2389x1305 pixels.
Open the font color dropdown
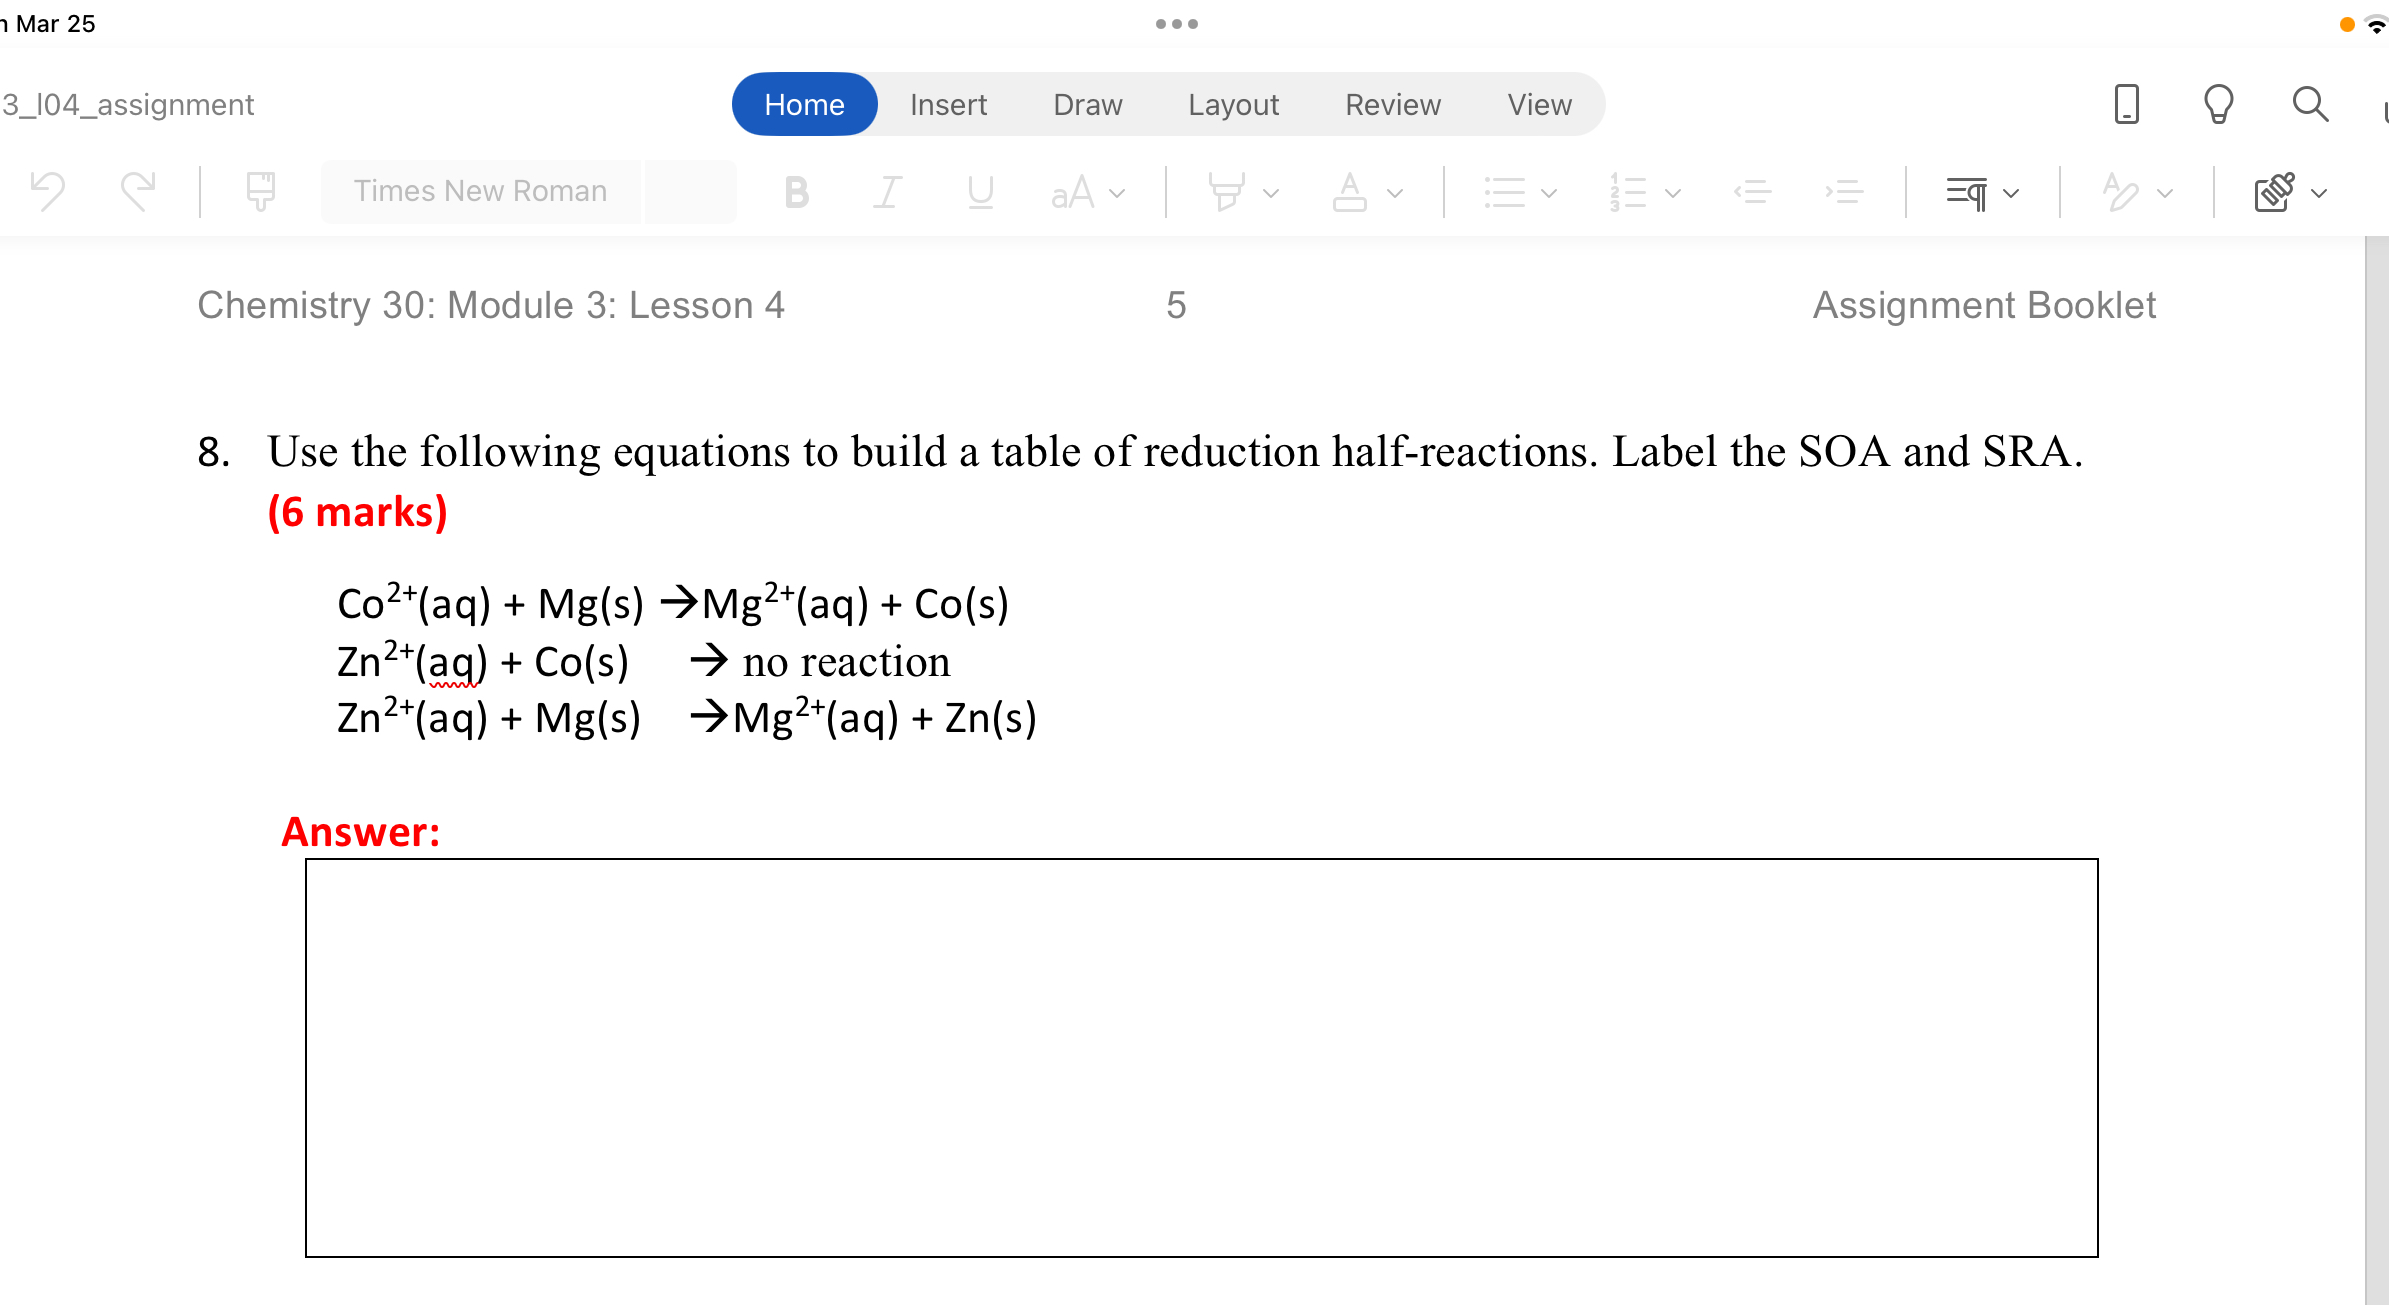point(1394,192)
